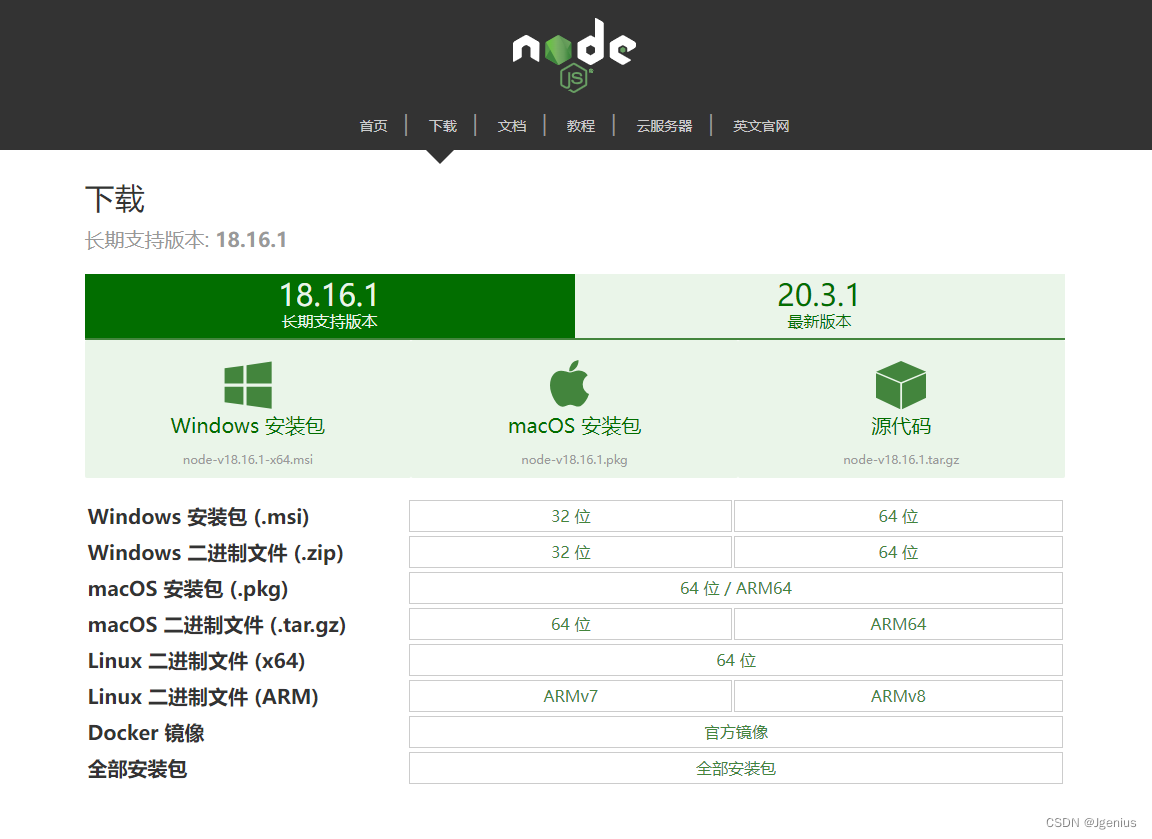Select the 18.16.1 长期支持版本 tab
1152x839 pixels.
pos(330,306)
